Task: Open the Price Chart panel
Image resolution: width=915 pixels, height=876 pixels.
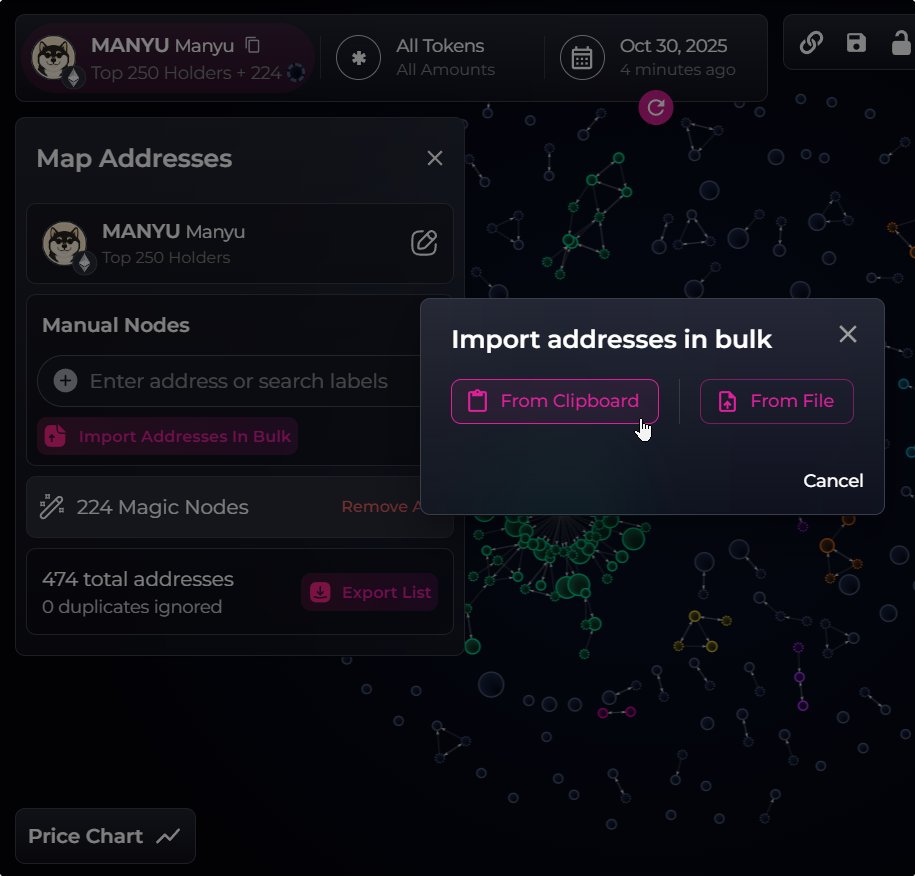Action: click(105, 836)
